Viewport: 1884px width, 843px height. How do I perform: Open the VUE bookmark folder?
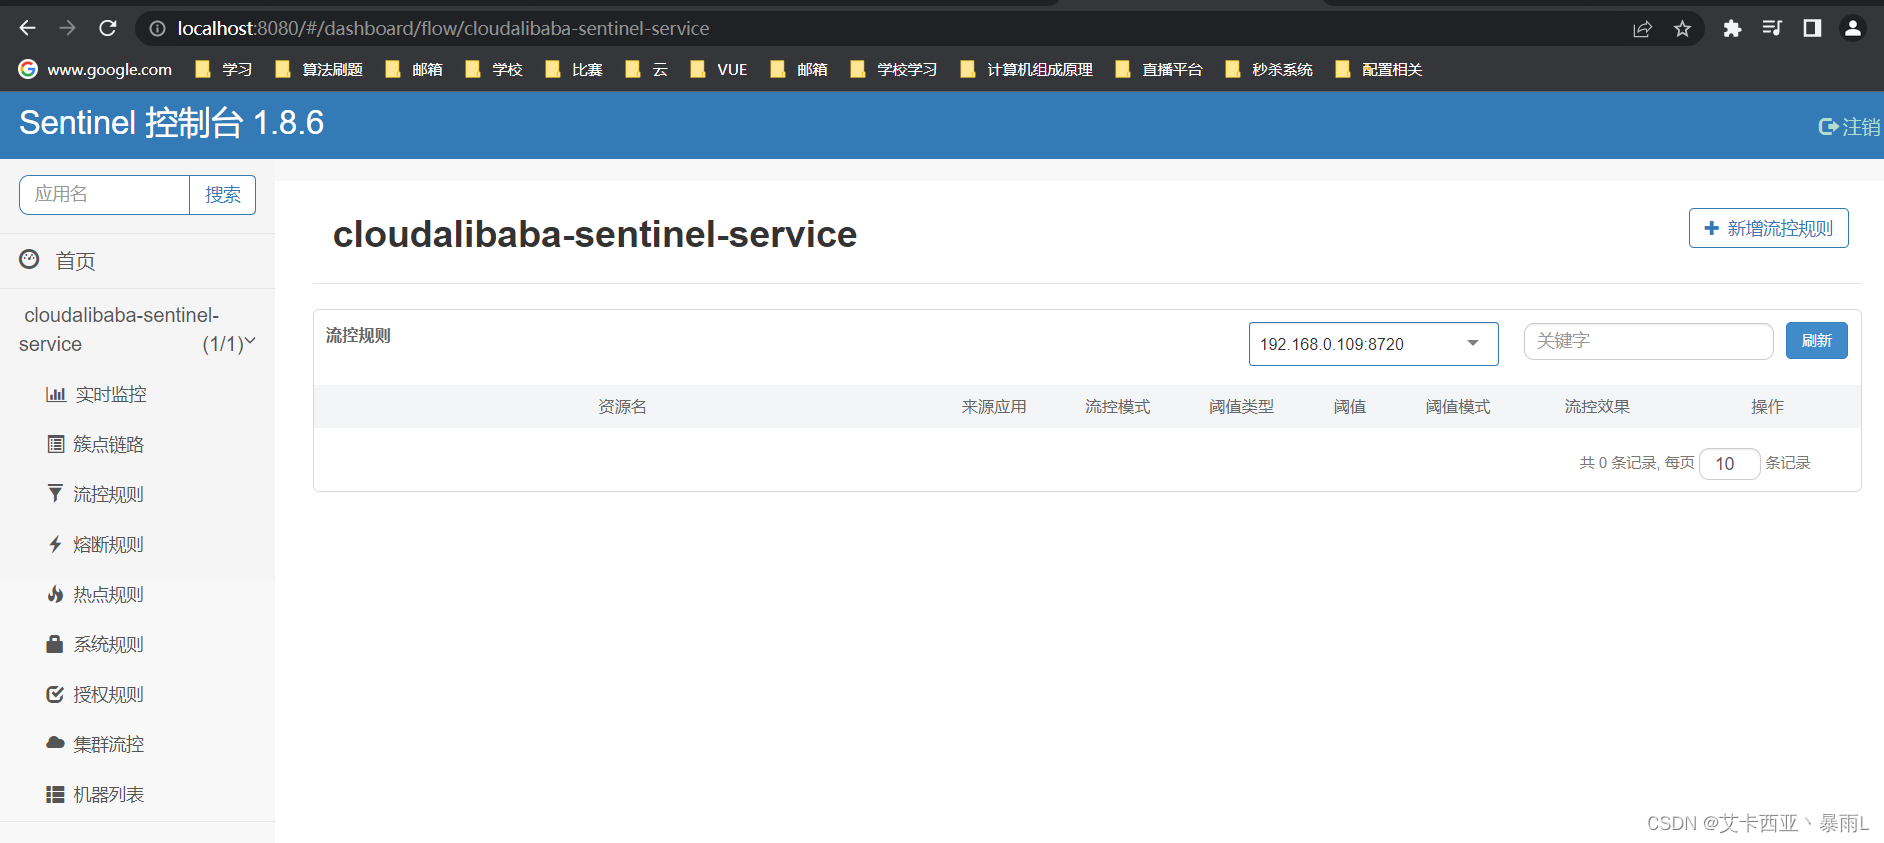[x=719, y=69]
